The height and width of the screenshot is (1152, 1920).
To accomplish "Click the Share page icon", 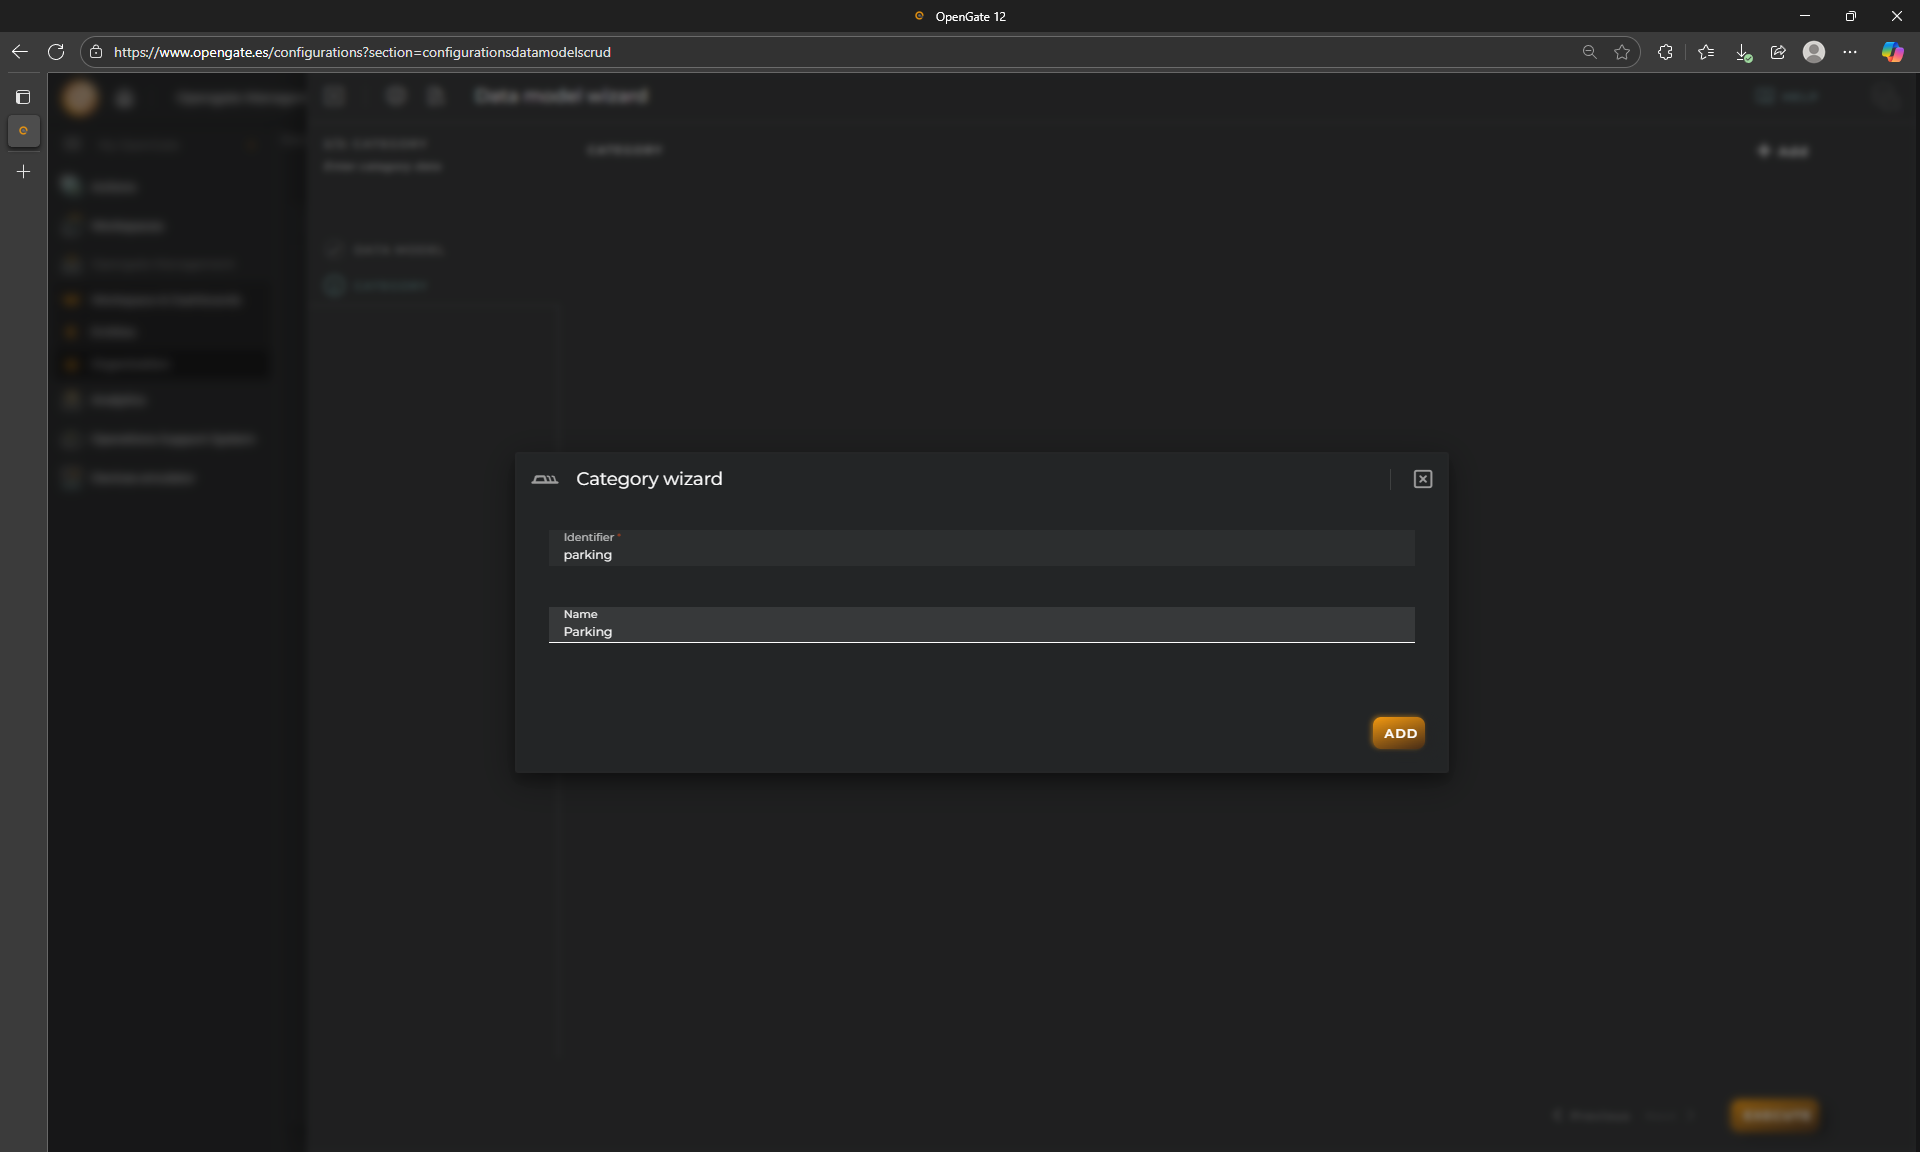I will [x=1778, y=52].
